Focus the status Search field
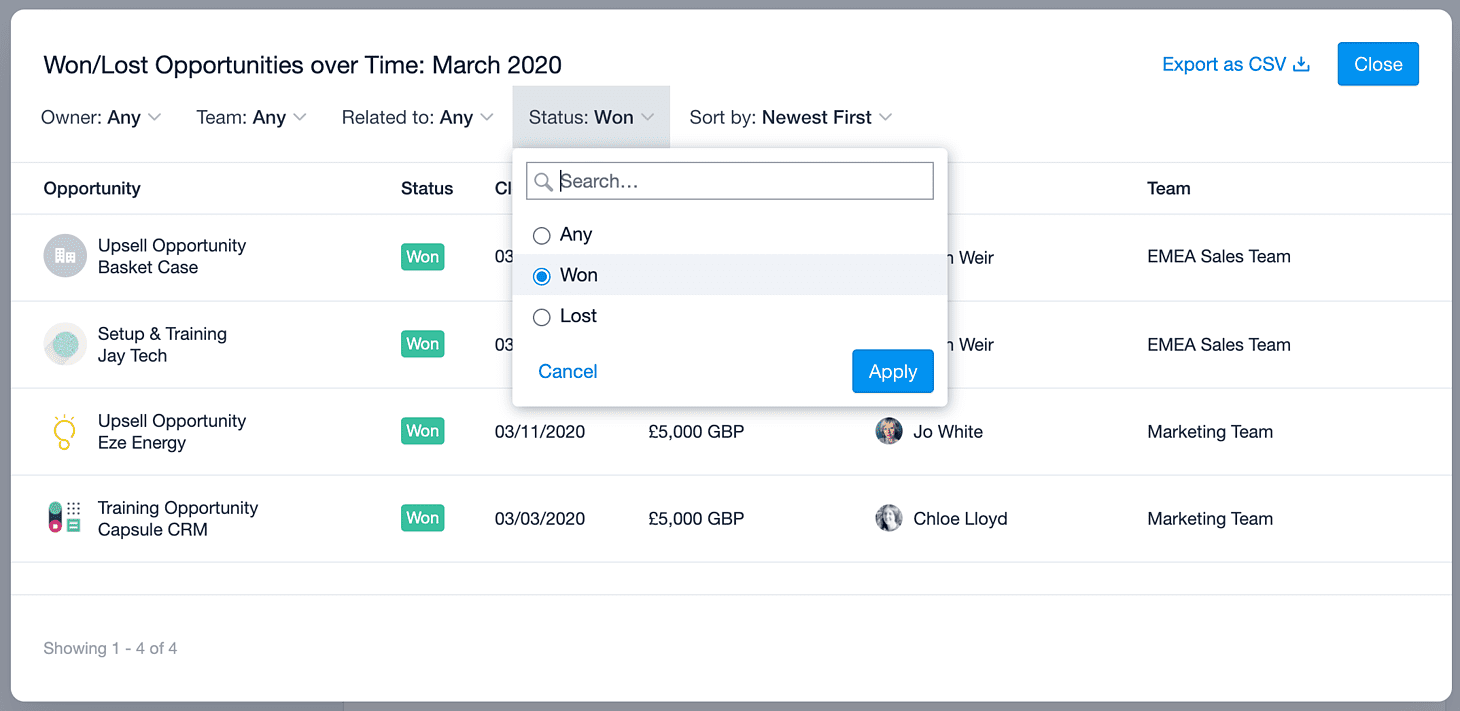 pyautogui.click(x=730, y=181)
